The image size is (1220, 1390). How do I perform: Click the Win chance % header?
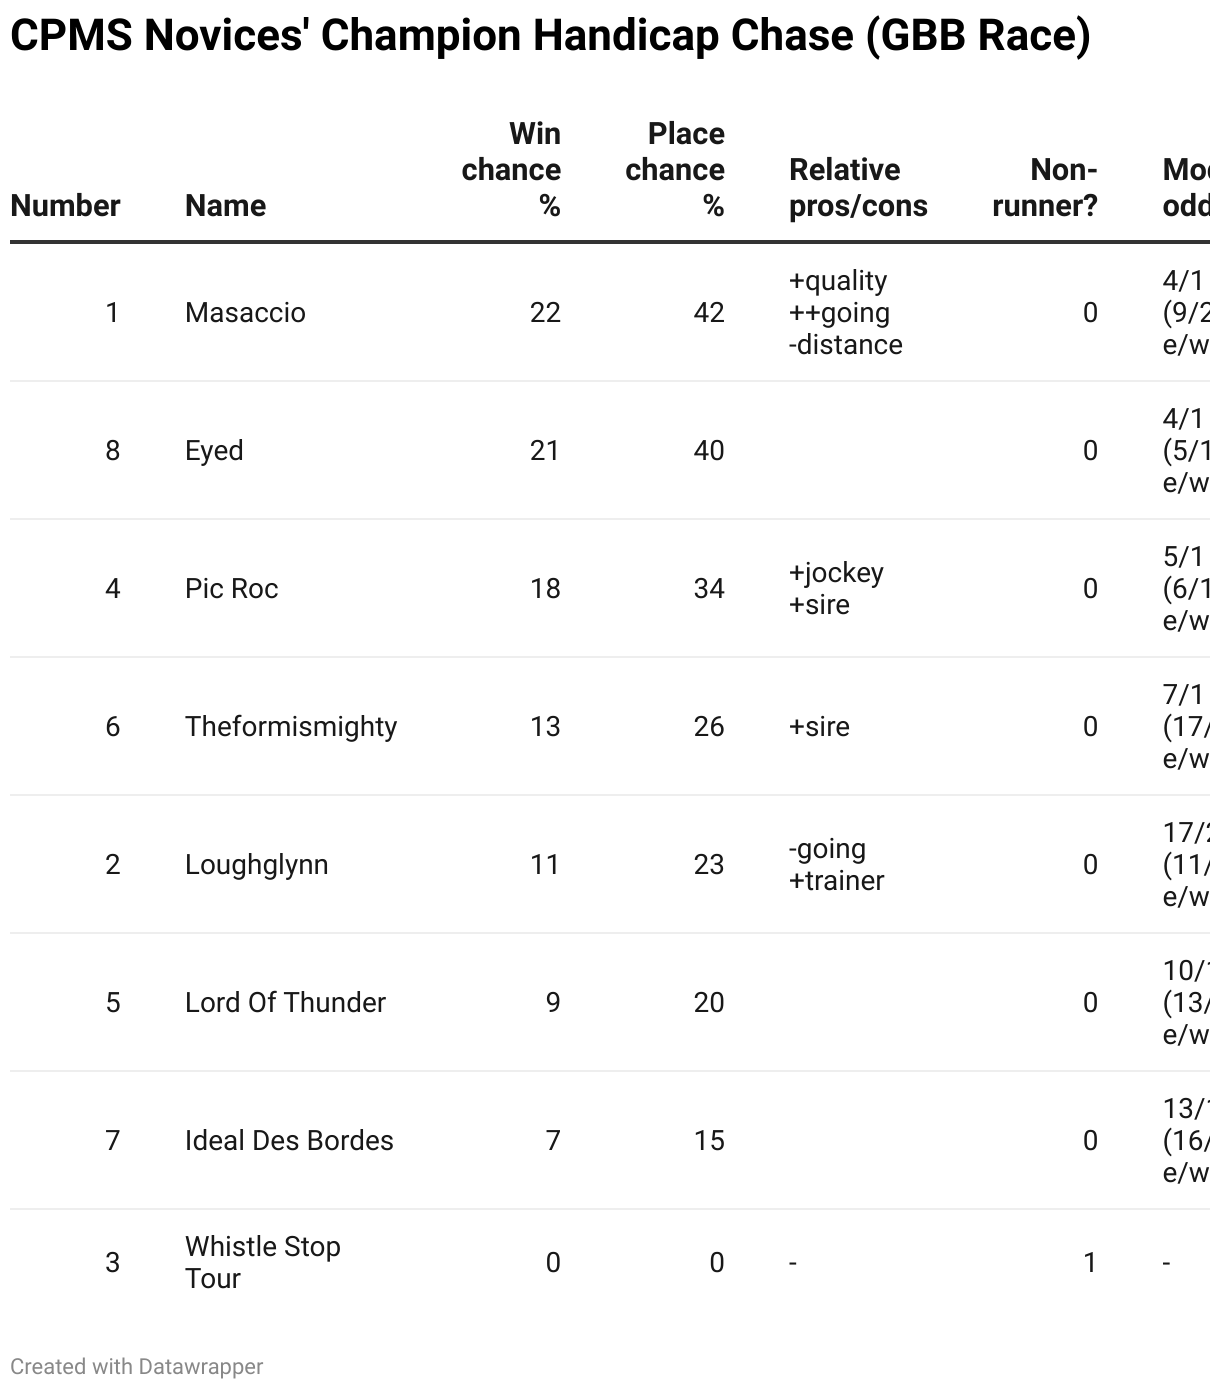coord(511,170)
